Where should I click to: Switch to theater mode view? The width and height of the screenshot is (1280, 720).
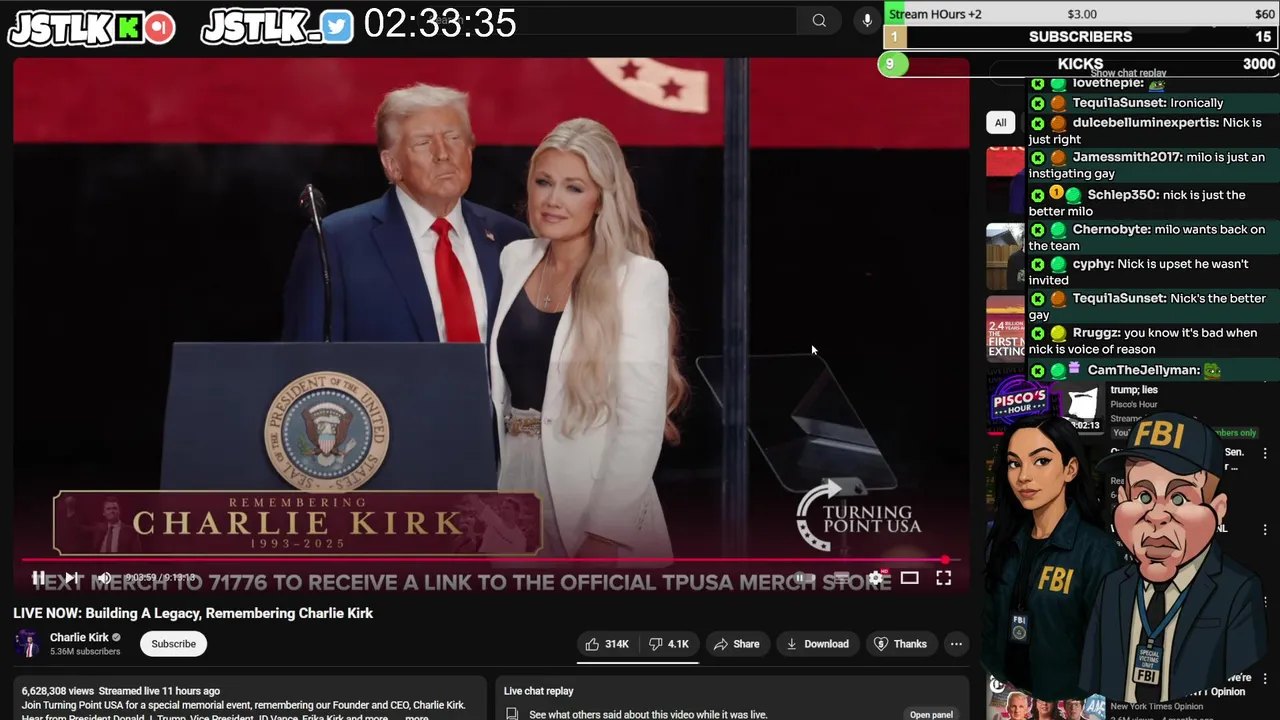pos(909,578)
